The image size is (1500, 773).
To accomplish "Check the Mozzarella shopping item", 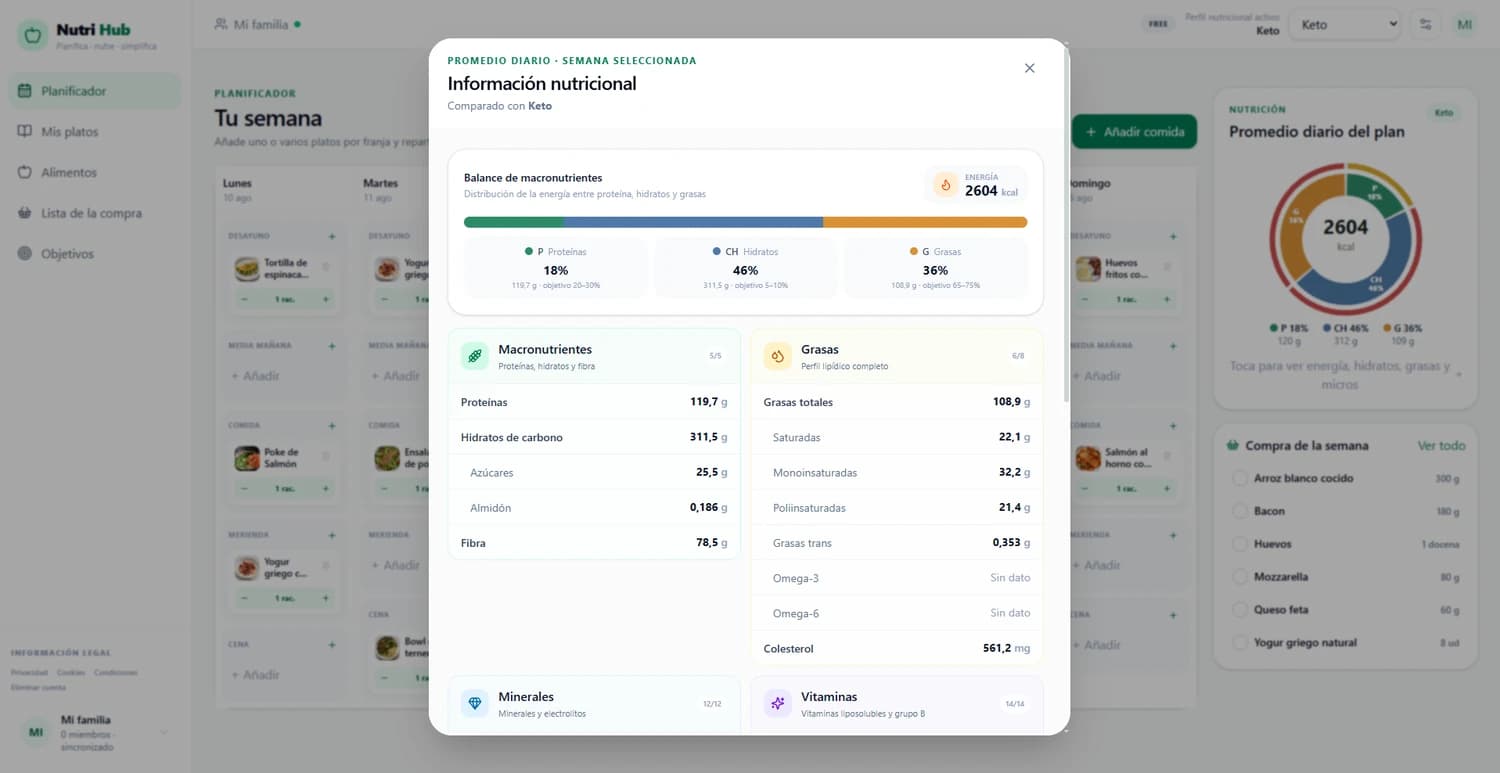I will coord(1240,577).
